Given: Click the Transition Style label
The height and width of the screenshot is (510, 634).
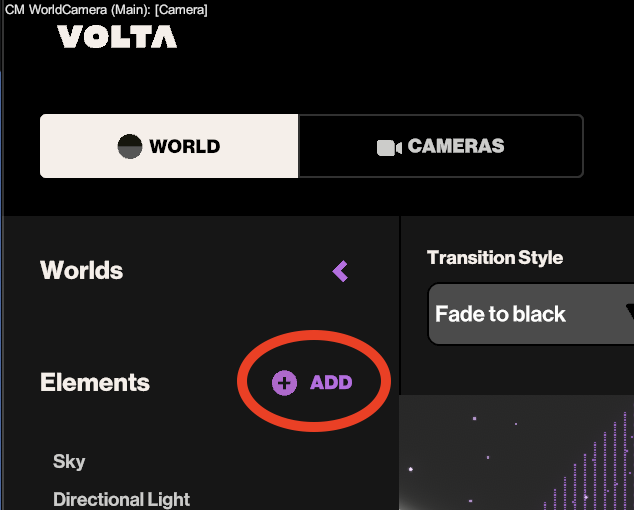Looking at the screenshot, I should 495,257.
